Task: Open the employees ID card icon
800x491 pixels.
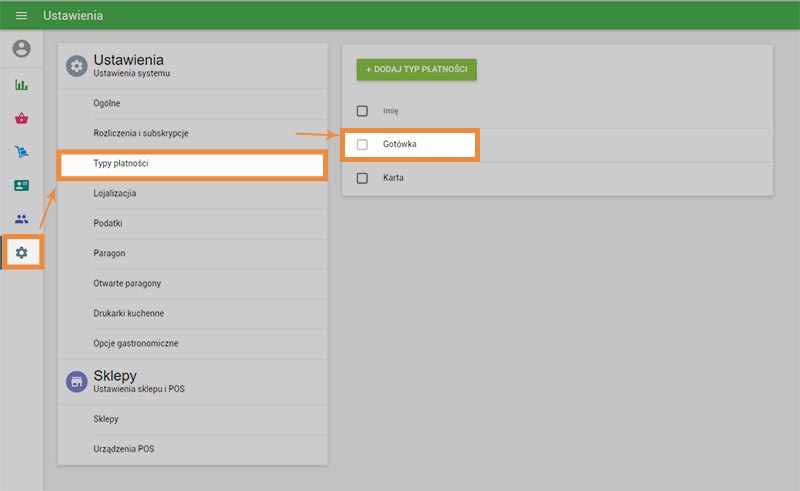Action: tap(21, 186)
